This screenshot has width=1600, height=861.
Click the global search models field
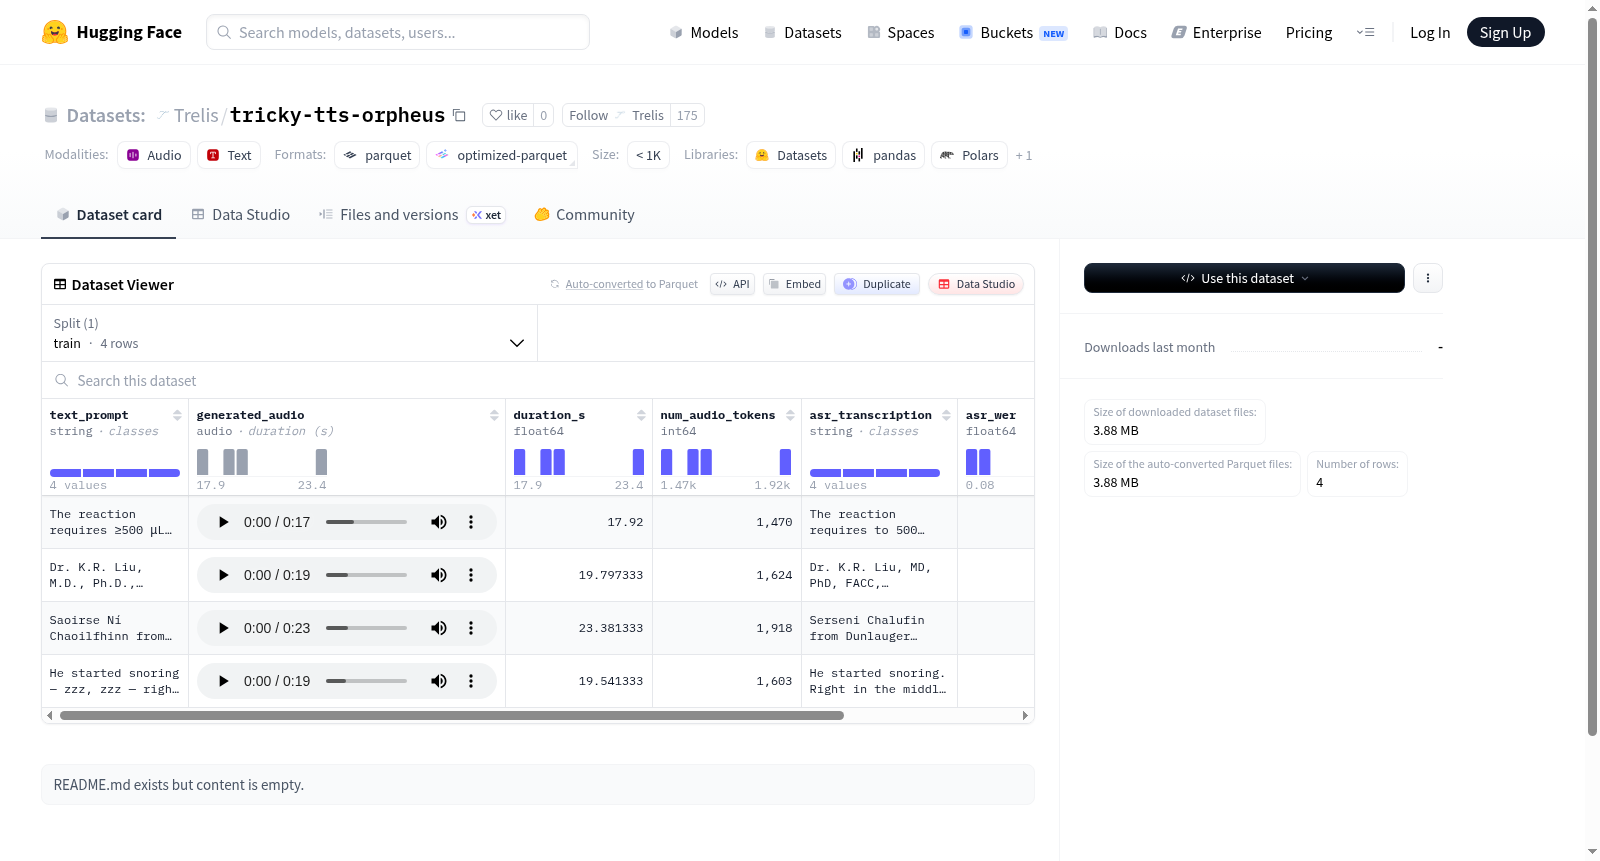click(398, 32)
